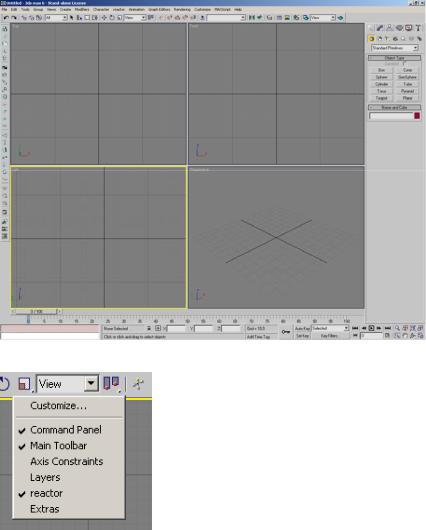Toggle the selection lock padlock in status bar
Screen dimensions: 426x530
[149, 328]
